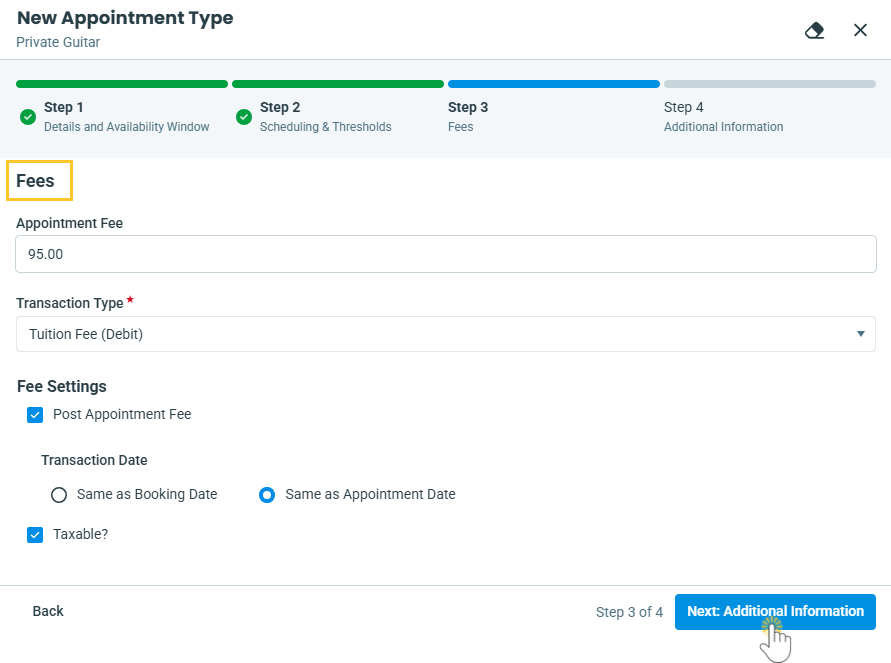Viewport: 891px width, 663px height.
Task: Close the New Appointment Type dialog
Action: coord(860,30)
